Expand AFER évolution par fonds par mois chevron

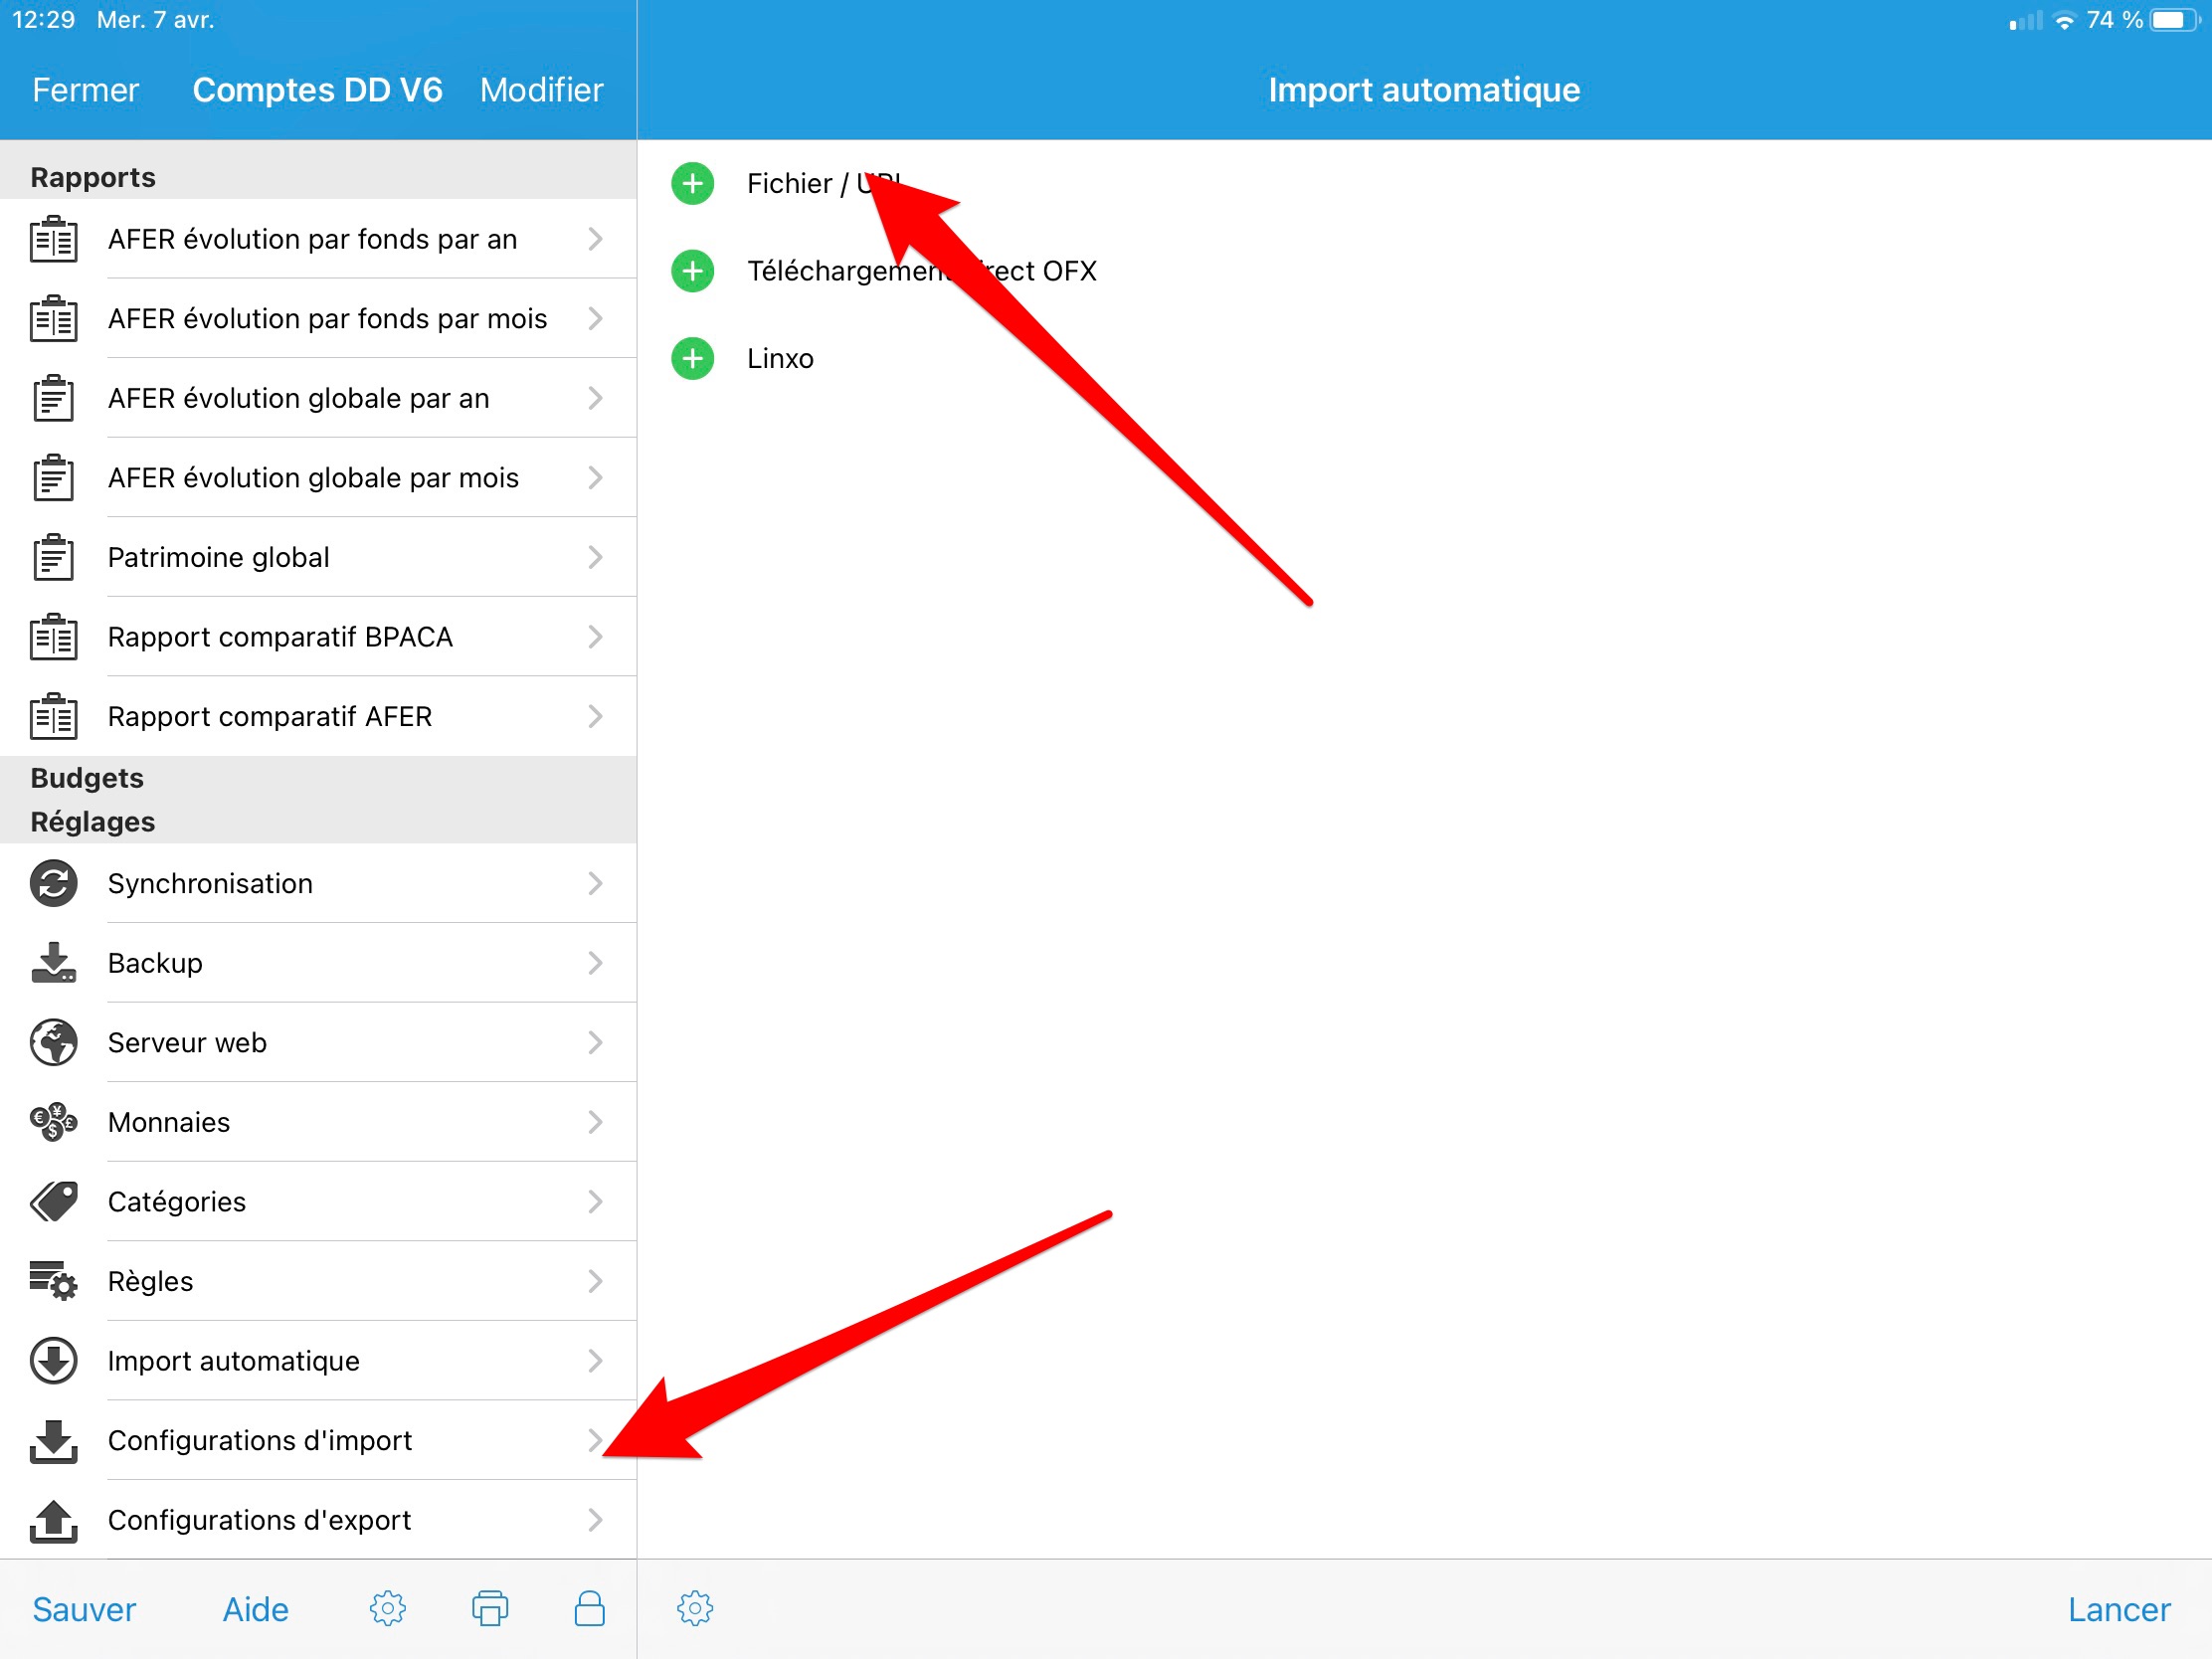(595, 319)
